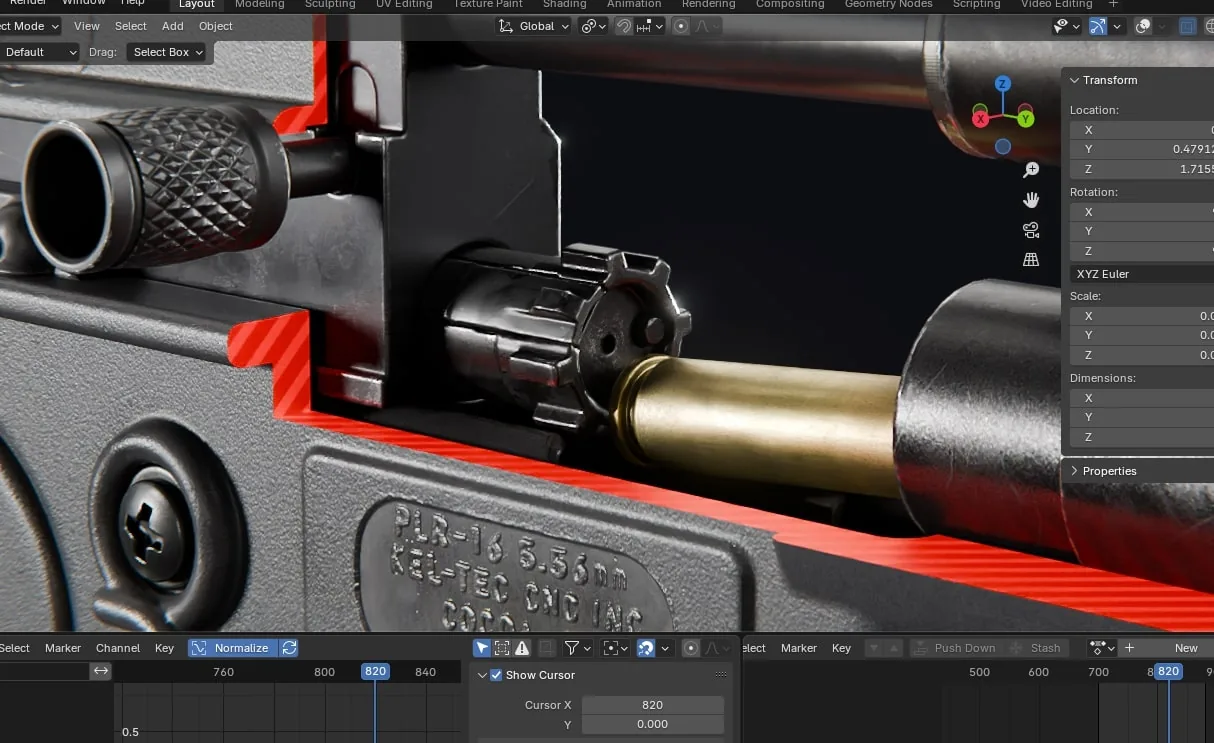Open the XYZ Euler rotation mode dropdown
Viewport: 1214px width, 743px height.
1141,274
